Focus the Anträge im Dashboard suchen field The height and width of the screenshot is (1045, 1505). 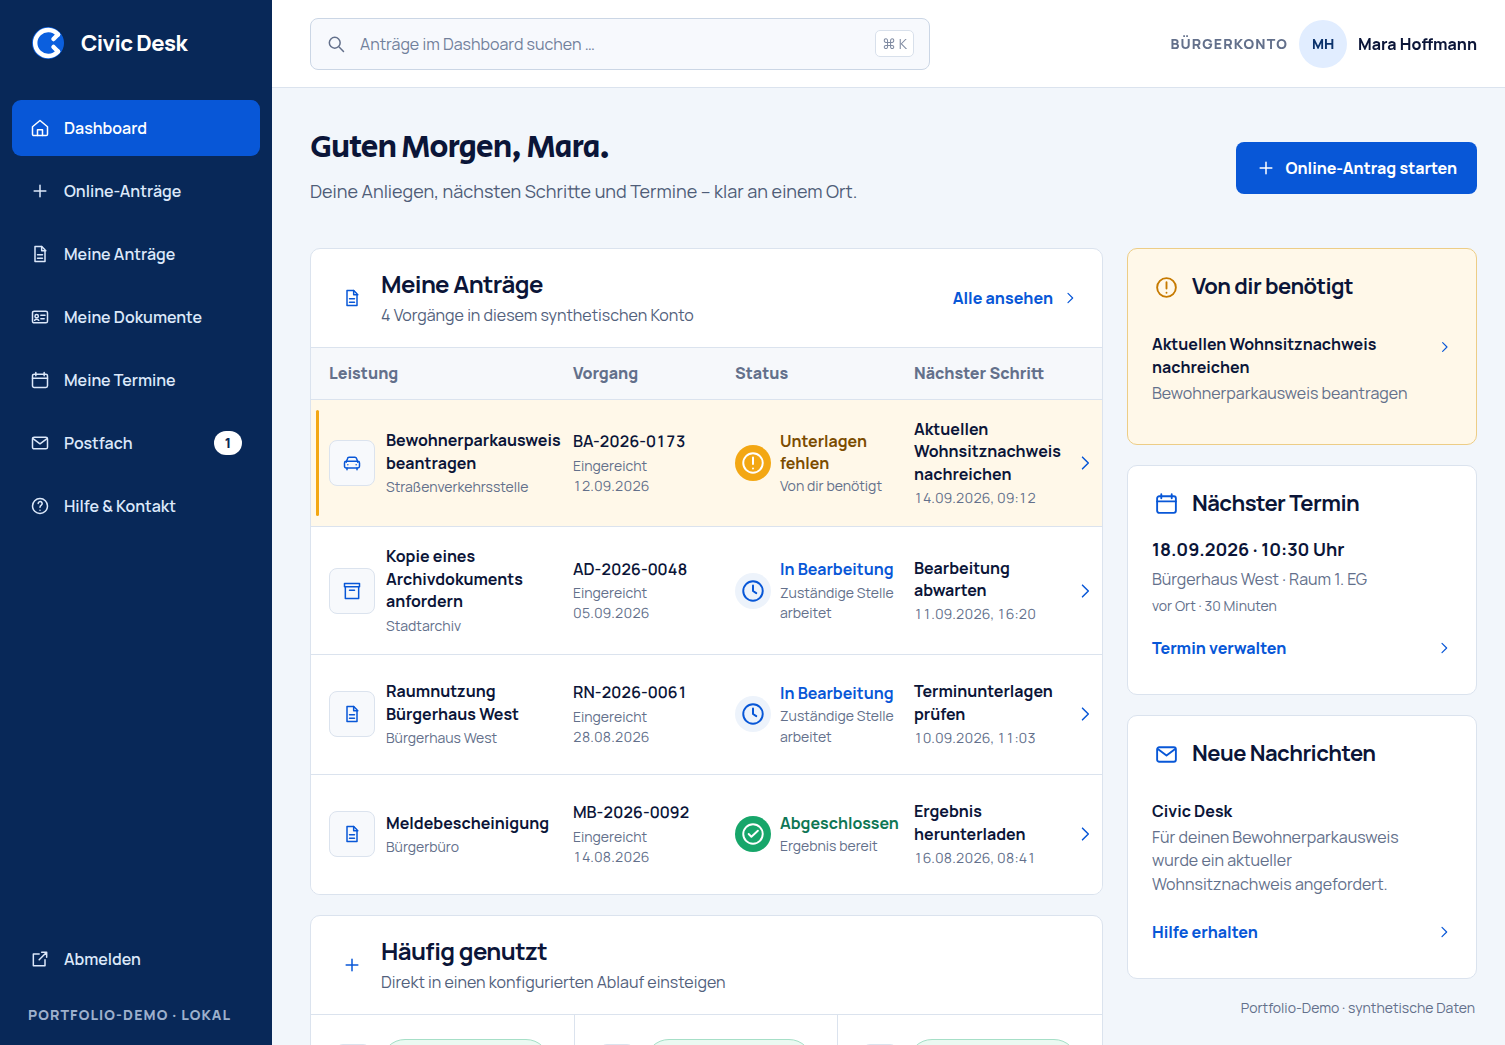(620, 44)
